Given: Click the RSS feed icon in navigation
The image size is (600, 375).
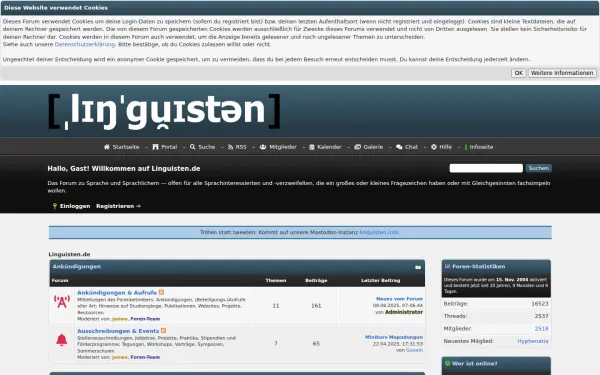Looking at the screenshot, I should (x=230, y=147).
